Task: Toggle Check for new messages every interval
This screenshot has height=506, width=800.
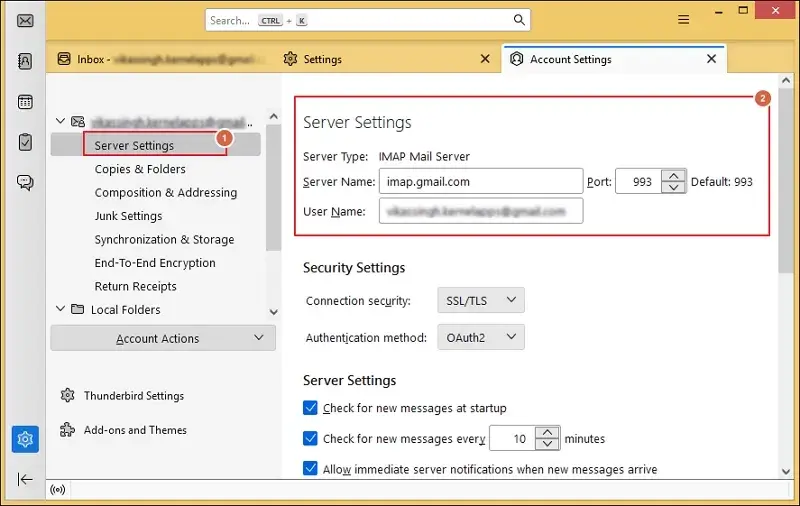Action: [x=310, y=438]
